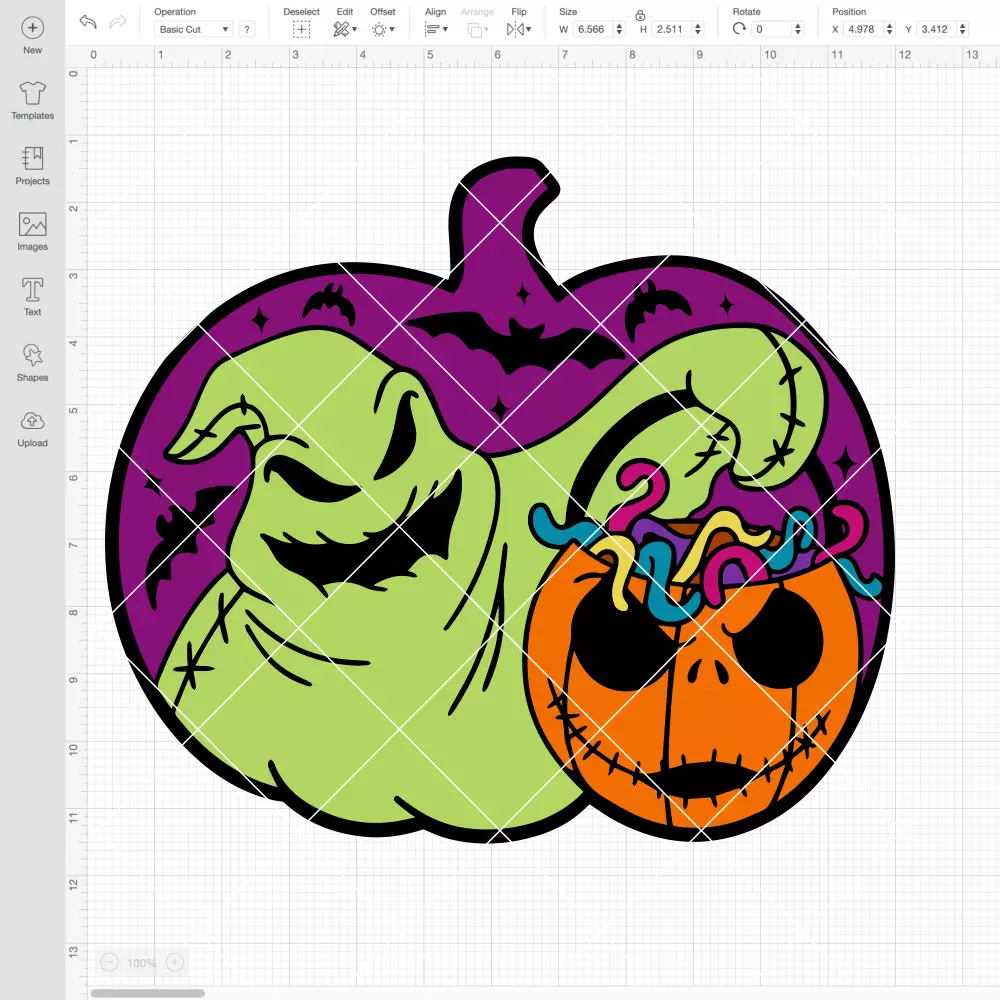Click the Y position input field
The width and height of the screenshot is (1000, 1000).
click(936, 29)
